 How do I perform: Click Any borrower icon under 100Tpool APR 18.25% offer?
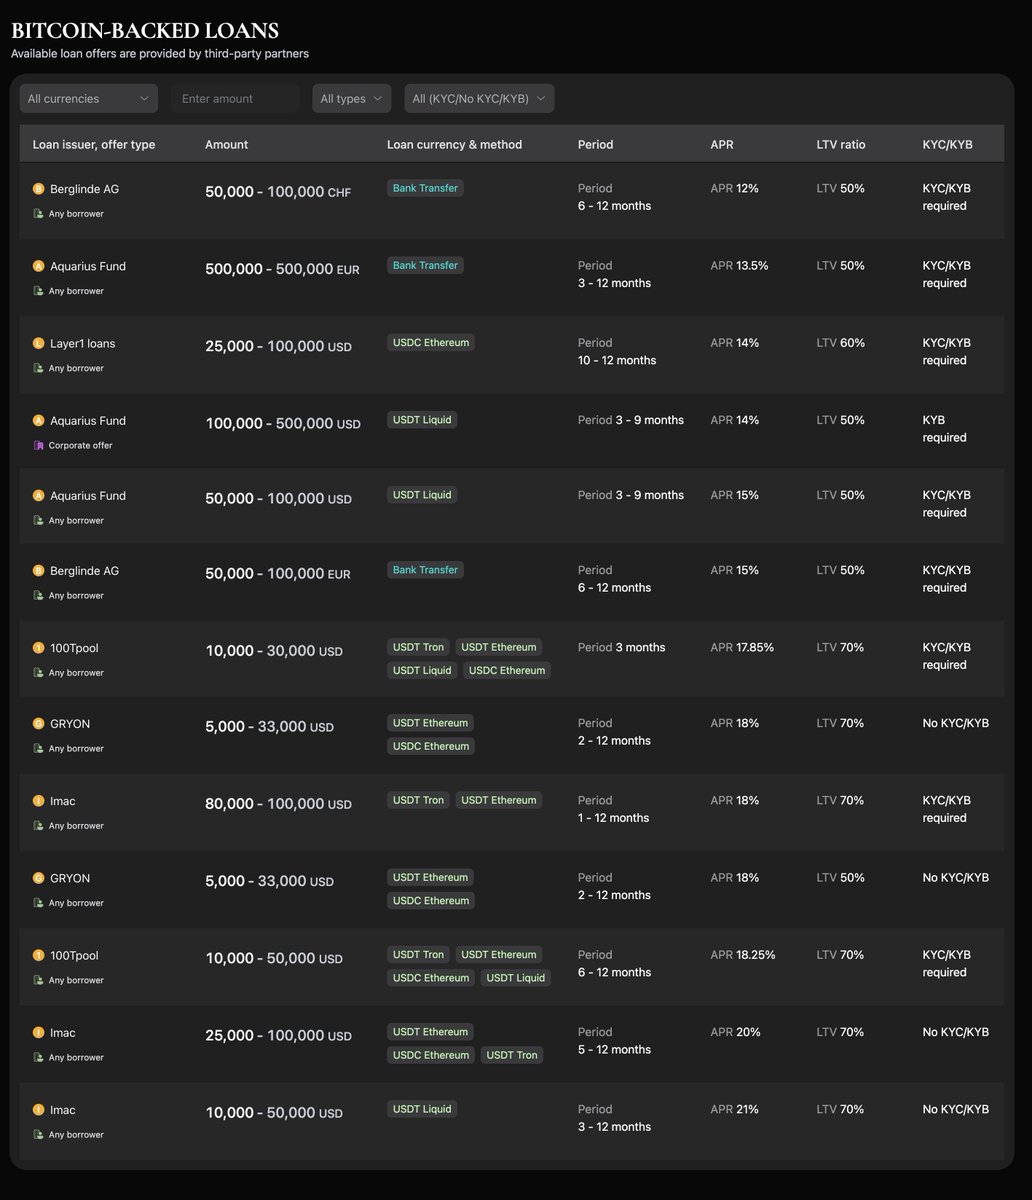click(x=38, y=980)
